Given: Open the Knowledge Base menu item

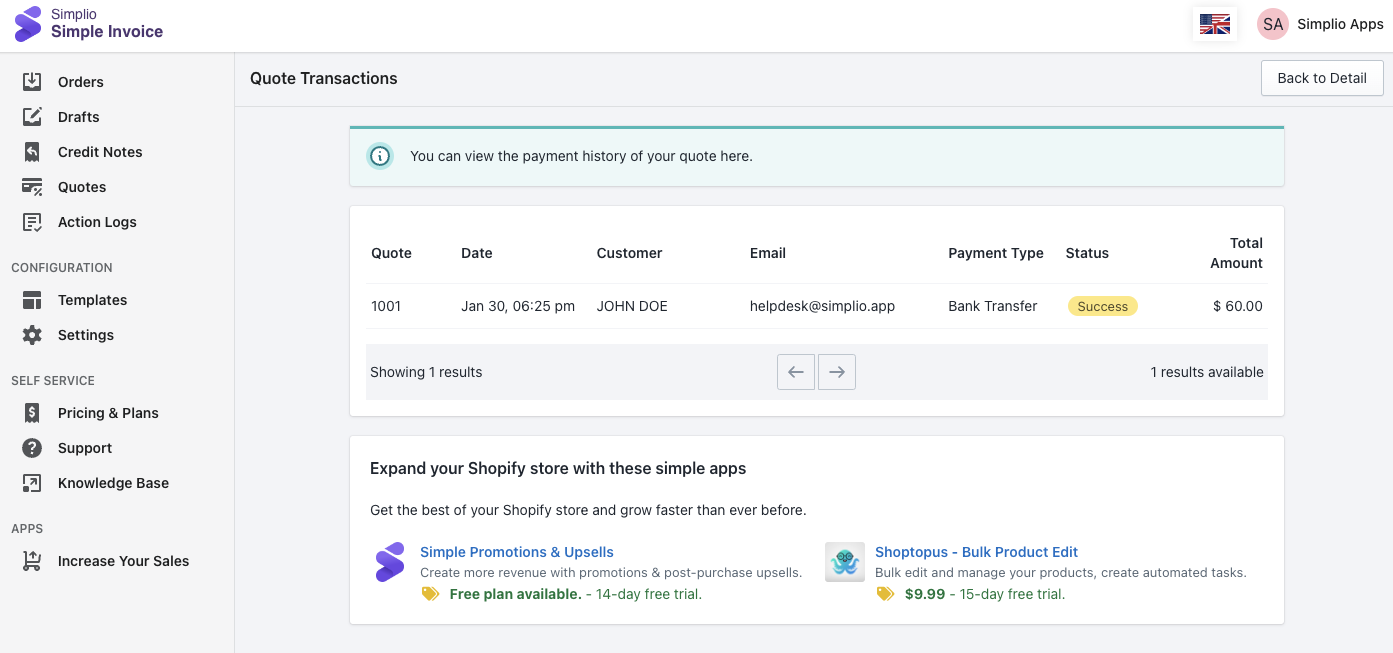Looking at the screenshot, I should pos(113,483).
